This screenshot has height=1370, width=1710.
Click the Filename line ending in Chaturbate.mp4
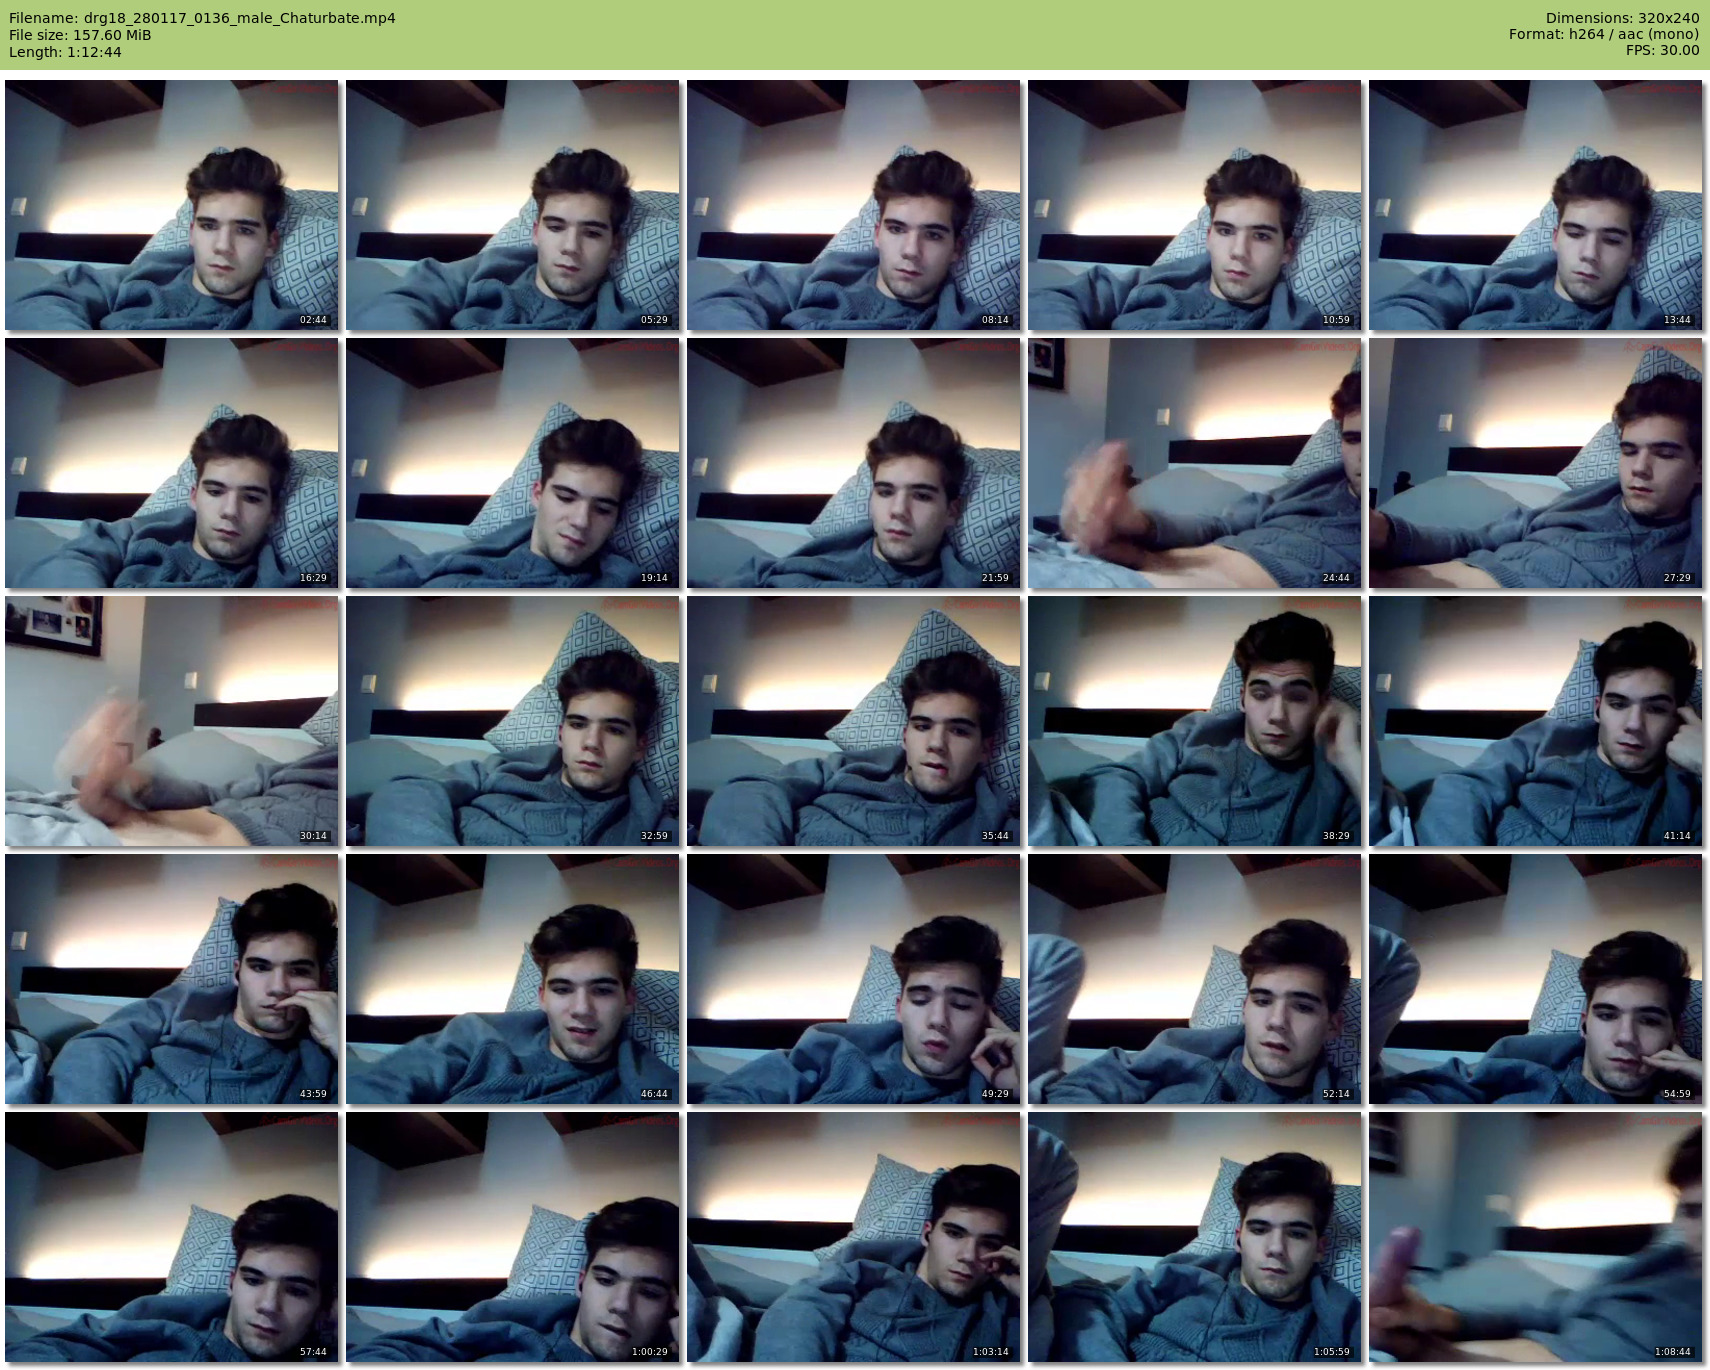pos(202,18)
